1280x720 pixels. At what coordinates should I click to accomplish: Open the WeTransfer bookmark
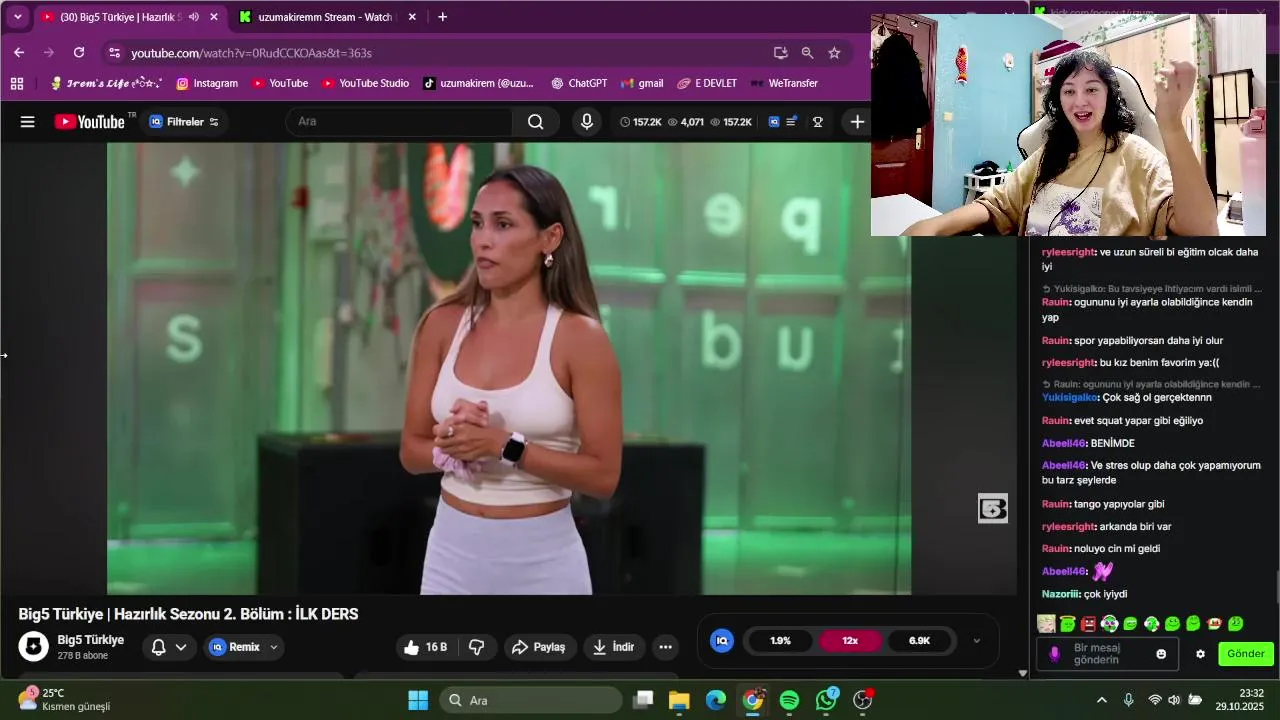(x=784, y=84)
